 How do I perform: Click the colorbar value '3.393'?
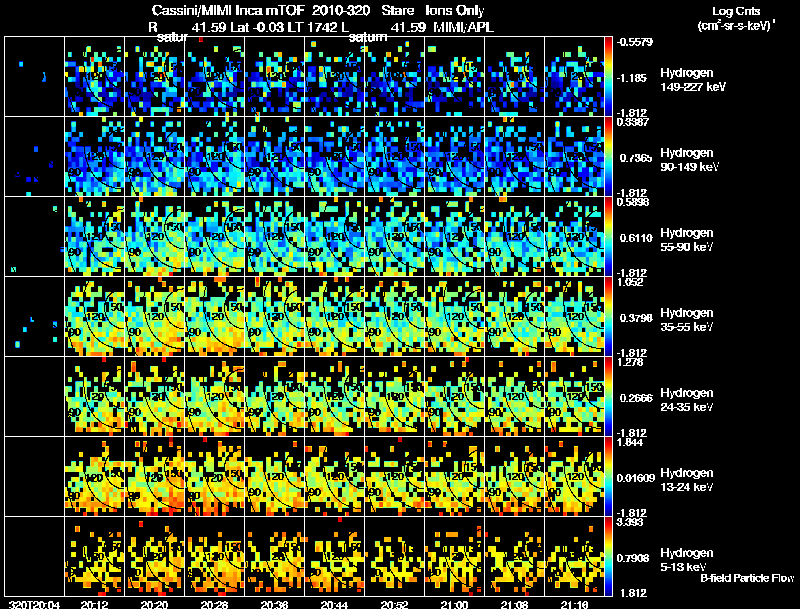coord(630,522)
